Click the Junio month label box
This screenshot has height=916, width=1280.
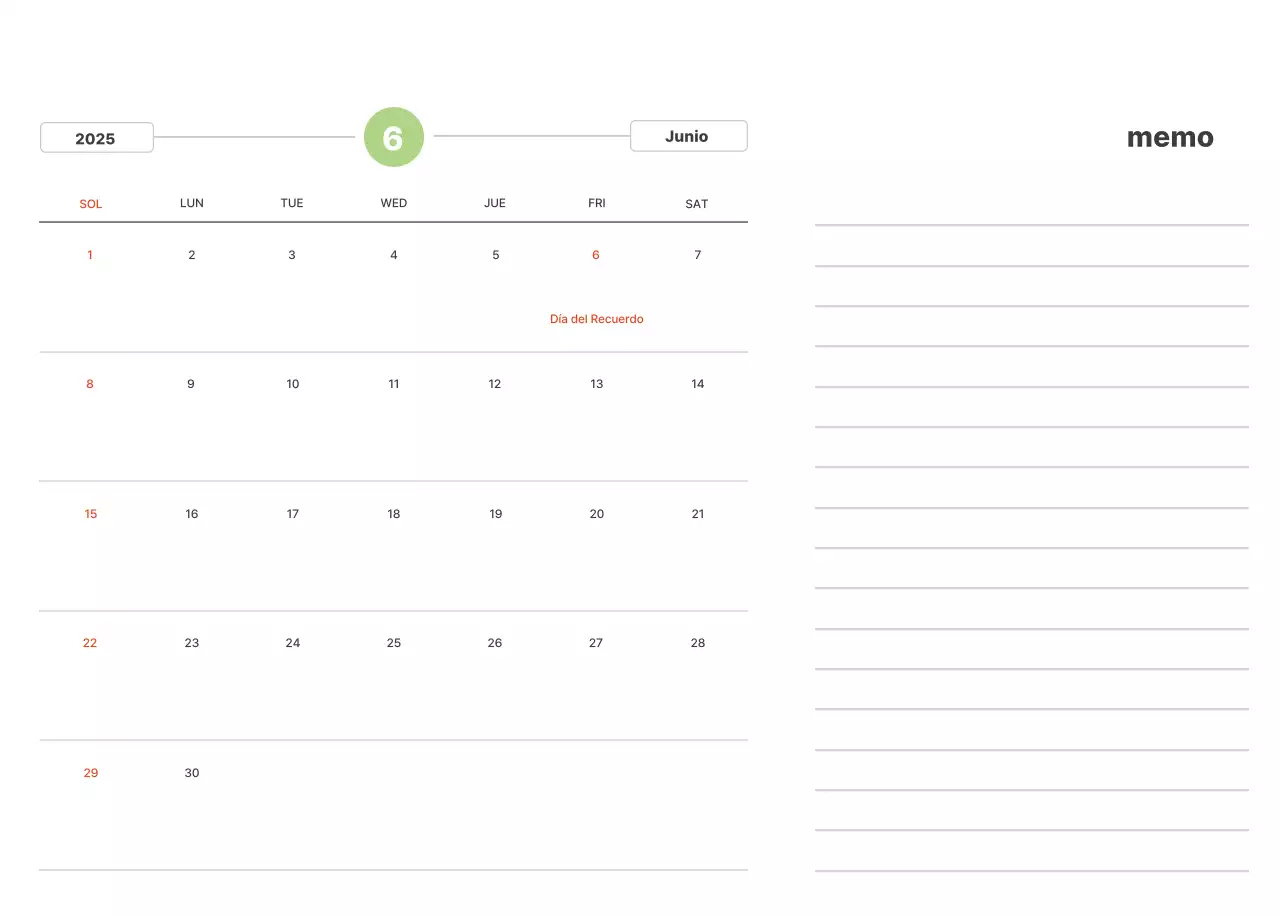pyautogui.click(x=688, y=136)
